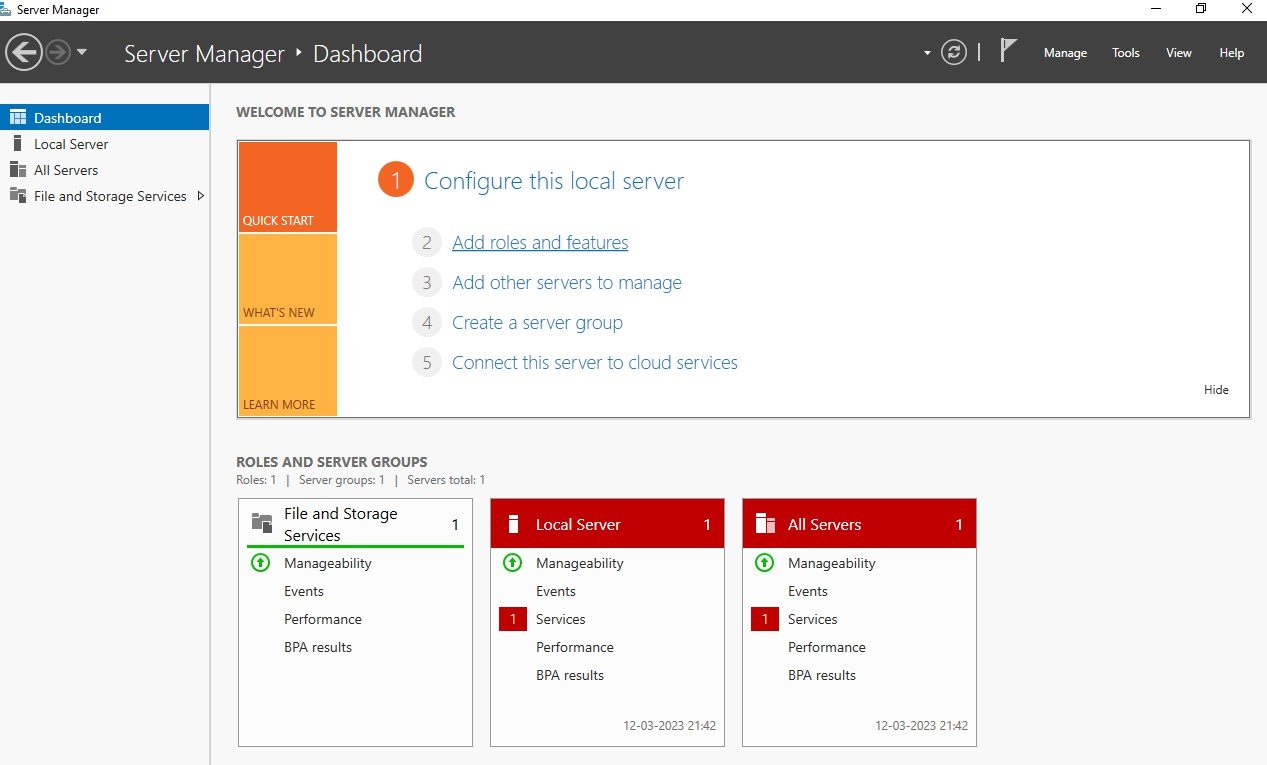Click Add roles and features link
The width and height of the screenshot is (1267, 765).
[x=540, y=243]
